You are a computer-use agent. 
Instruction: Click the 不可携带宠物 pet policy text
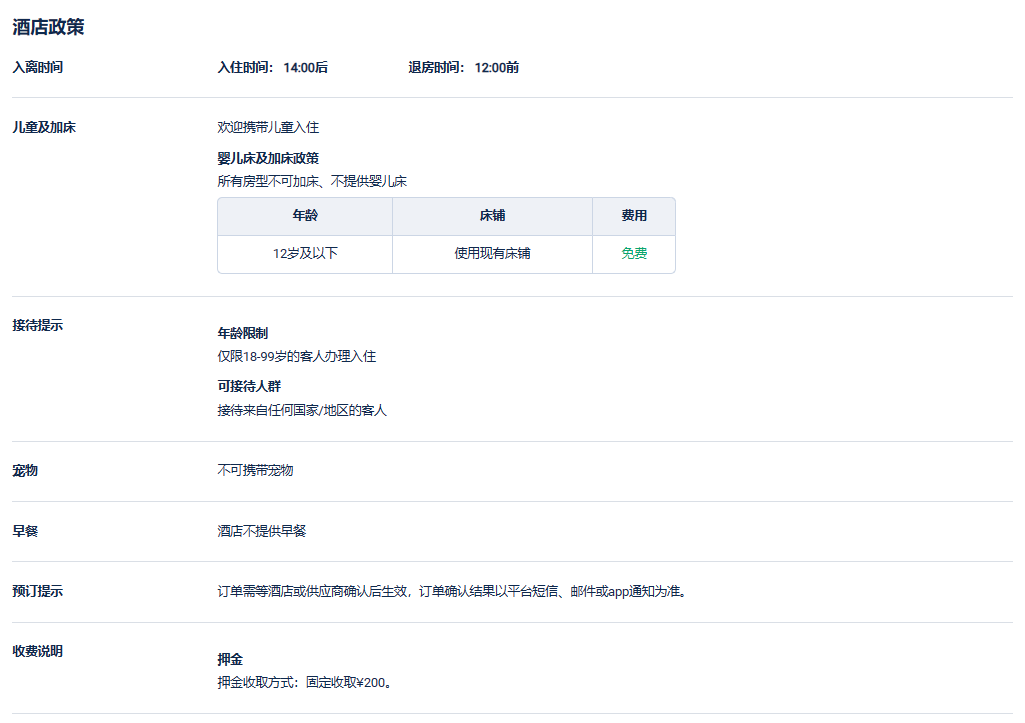255,471
